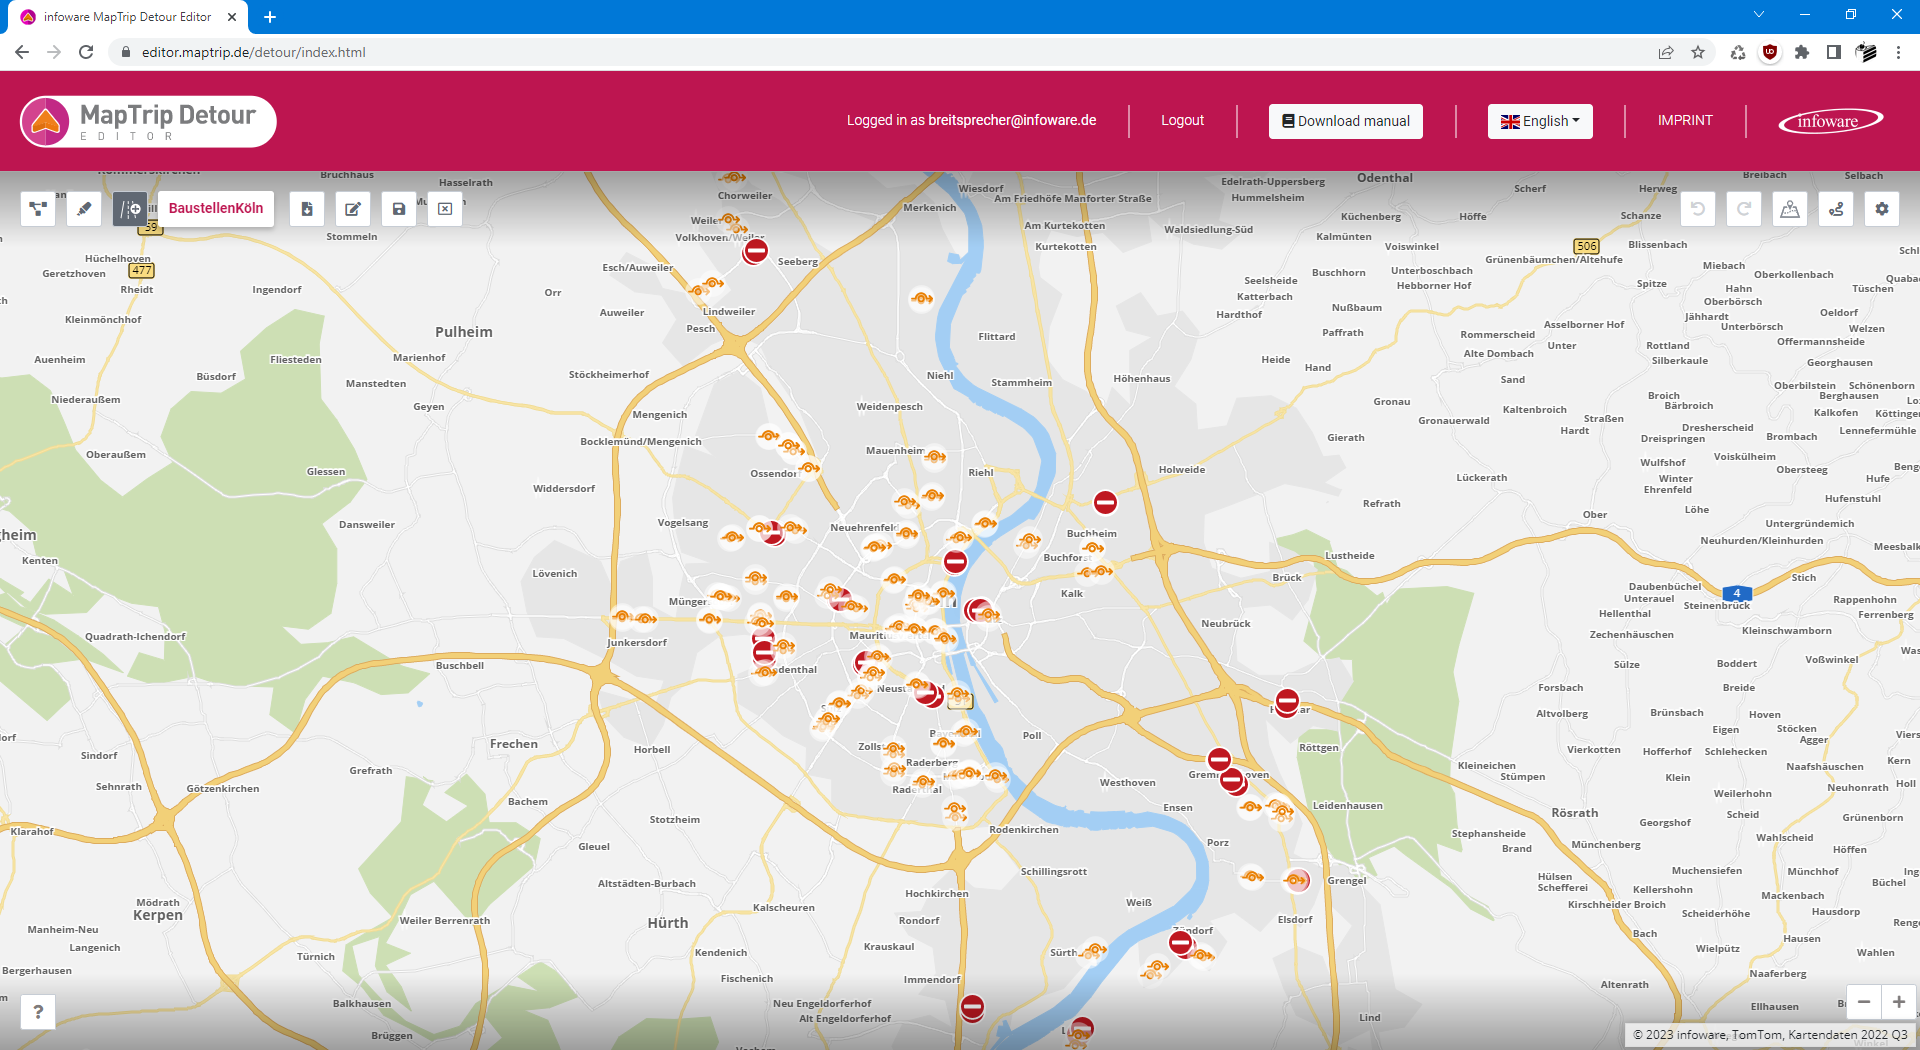Select highlighted detour marker near Grengel

(x=1296, y=880)
